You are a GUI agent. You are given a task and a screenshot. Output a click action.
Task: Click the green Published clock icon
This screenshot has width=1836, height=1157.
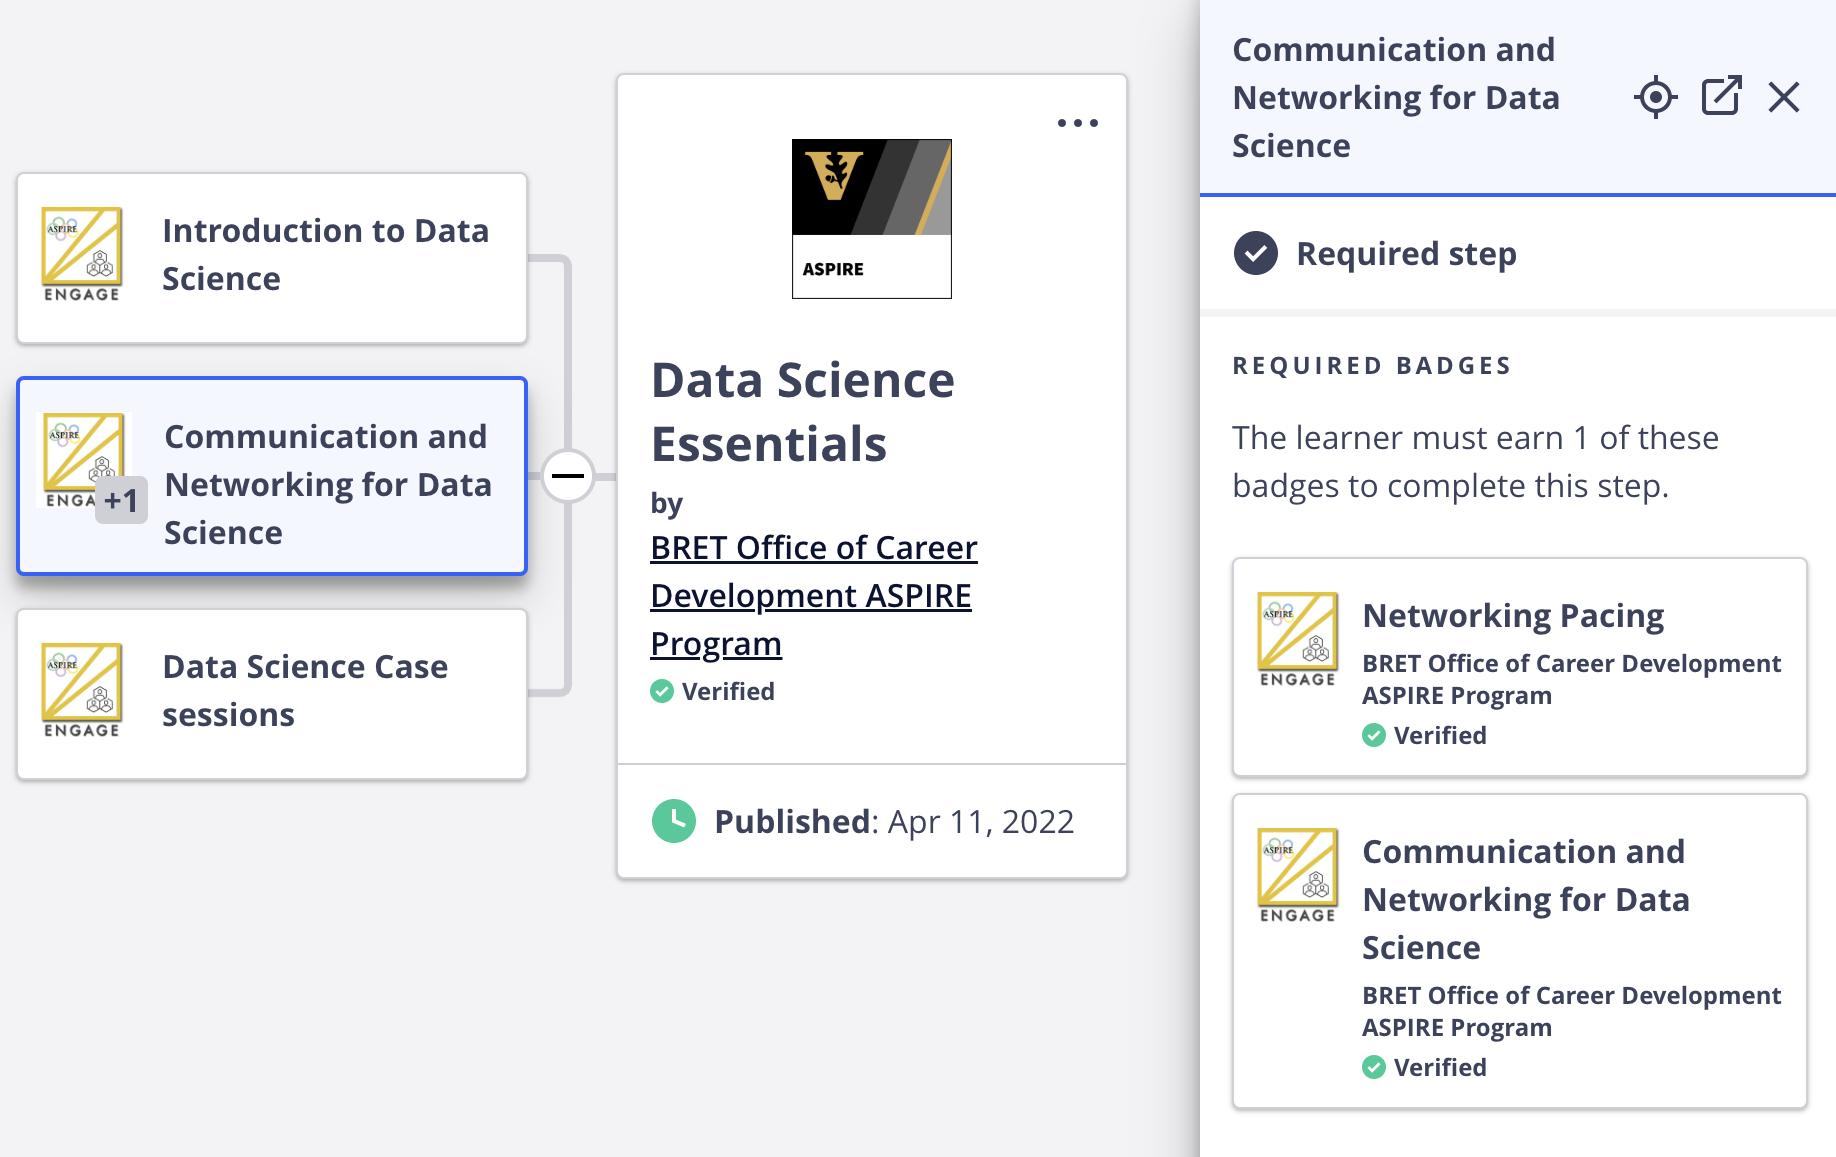coord(673,821)
